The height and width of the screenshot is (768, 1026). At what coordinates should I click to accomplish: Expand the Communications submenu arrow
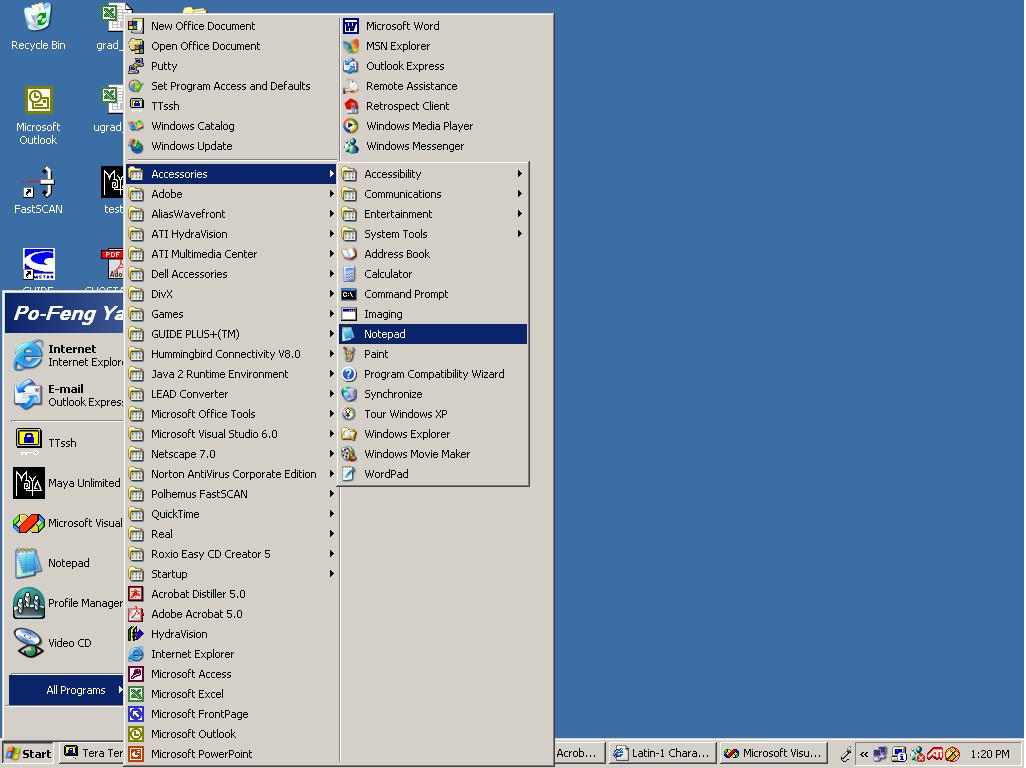click(520, 194)
